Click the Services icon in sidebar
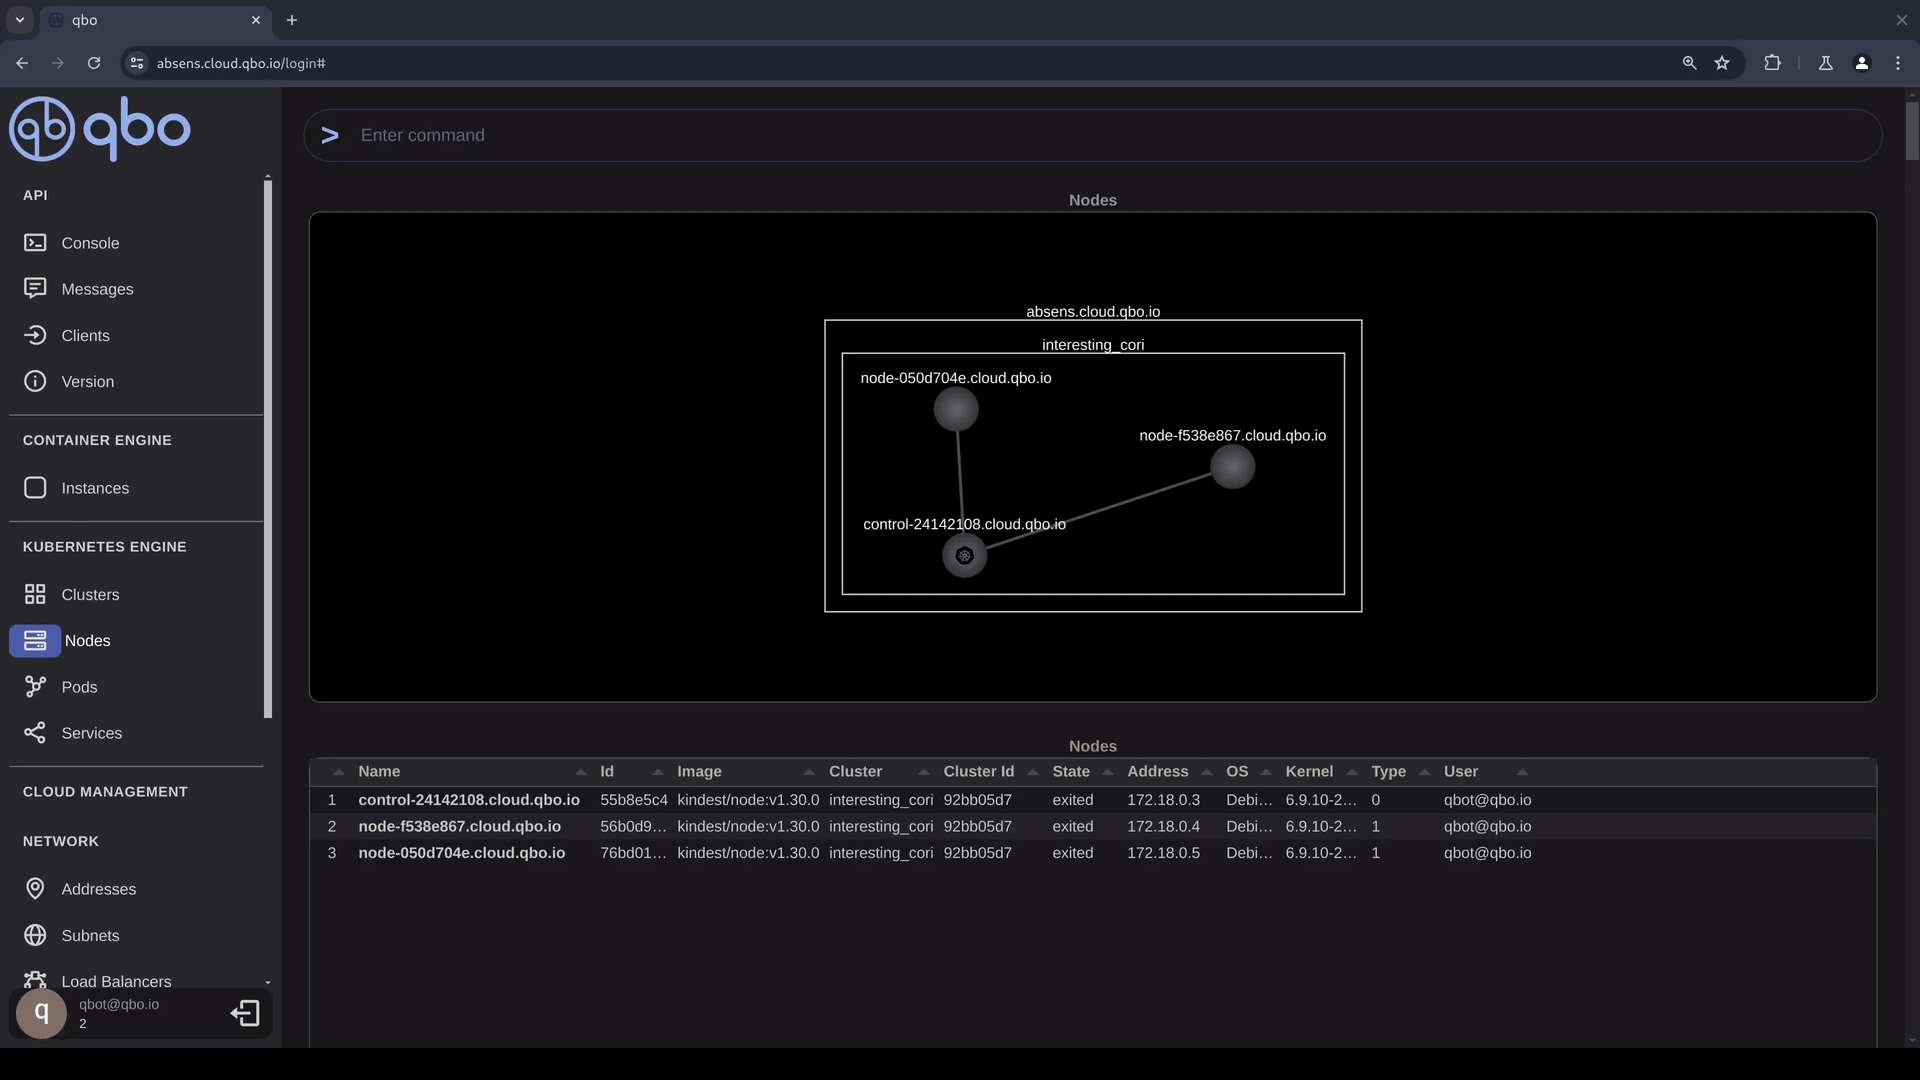 tap(35, 732)
